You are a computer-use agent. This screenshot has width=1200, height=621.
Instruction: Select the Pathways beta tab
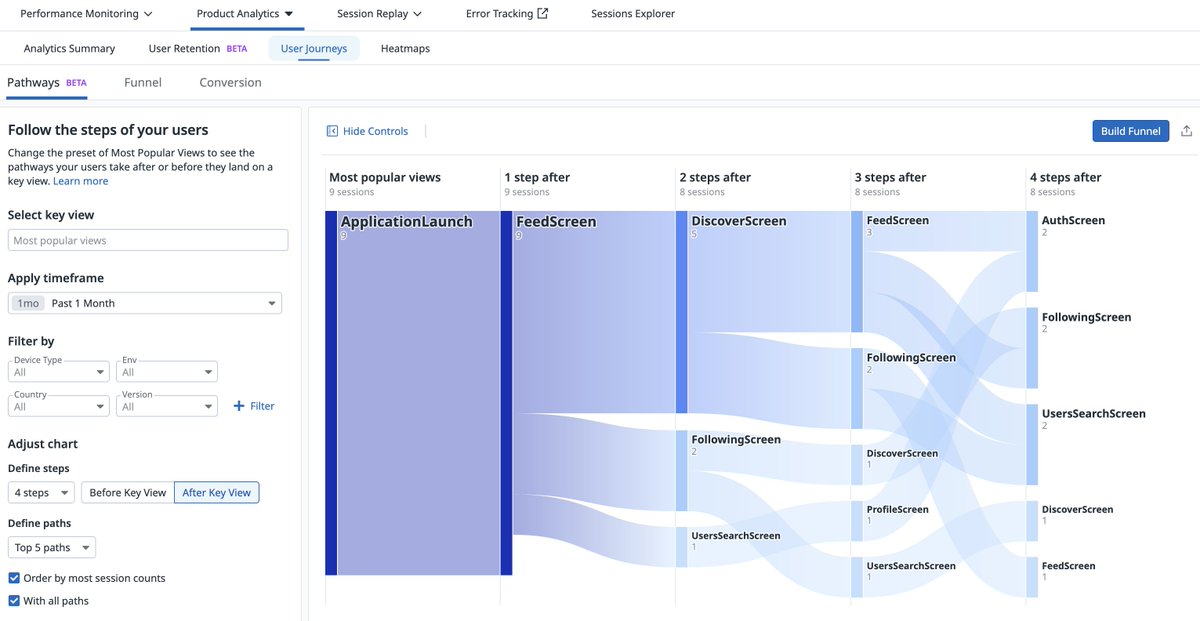point(47,83)
